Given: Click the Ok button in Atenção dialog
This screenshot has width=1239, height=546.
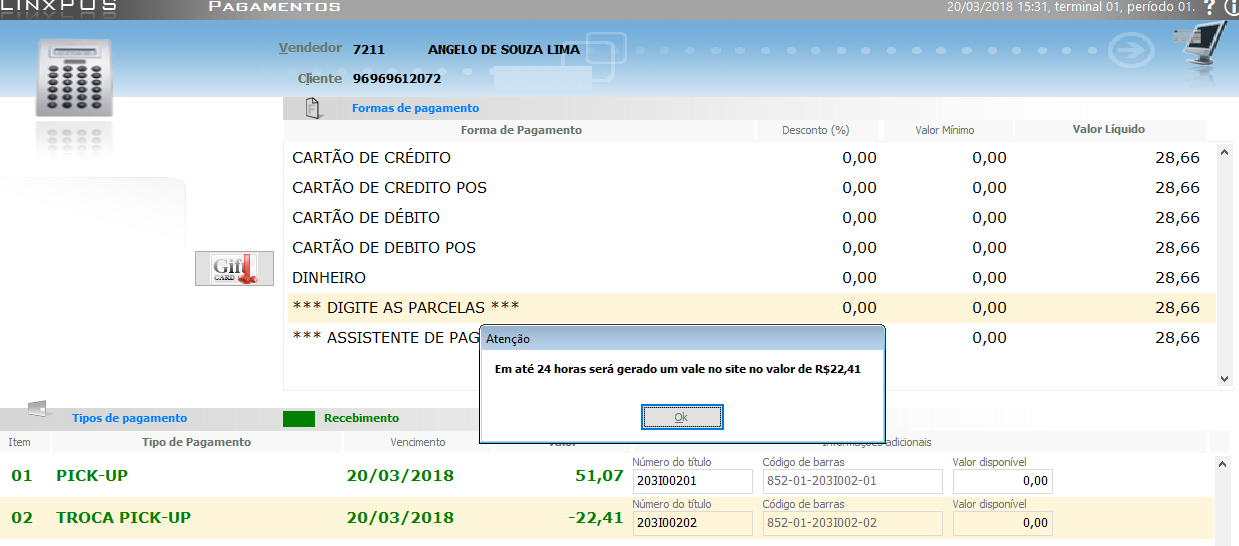Looking at the screenshot, I should tap(681, 417).
